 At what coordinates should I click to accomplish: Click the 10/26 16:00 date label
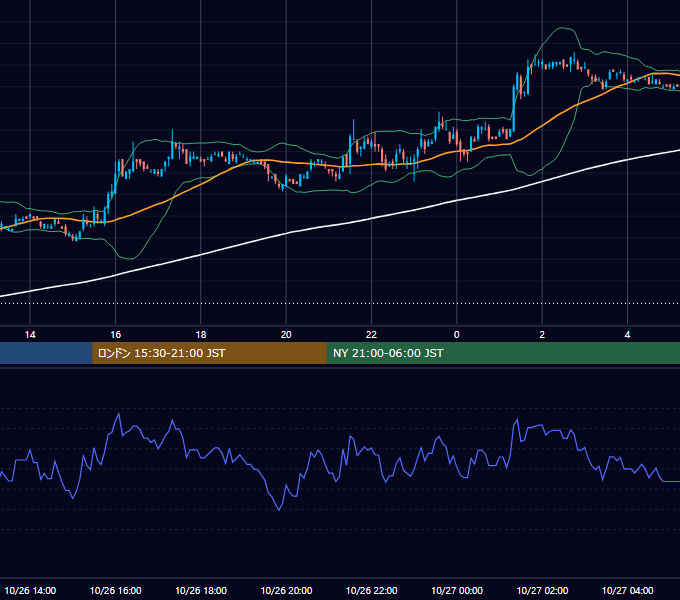tap(115, 590)
